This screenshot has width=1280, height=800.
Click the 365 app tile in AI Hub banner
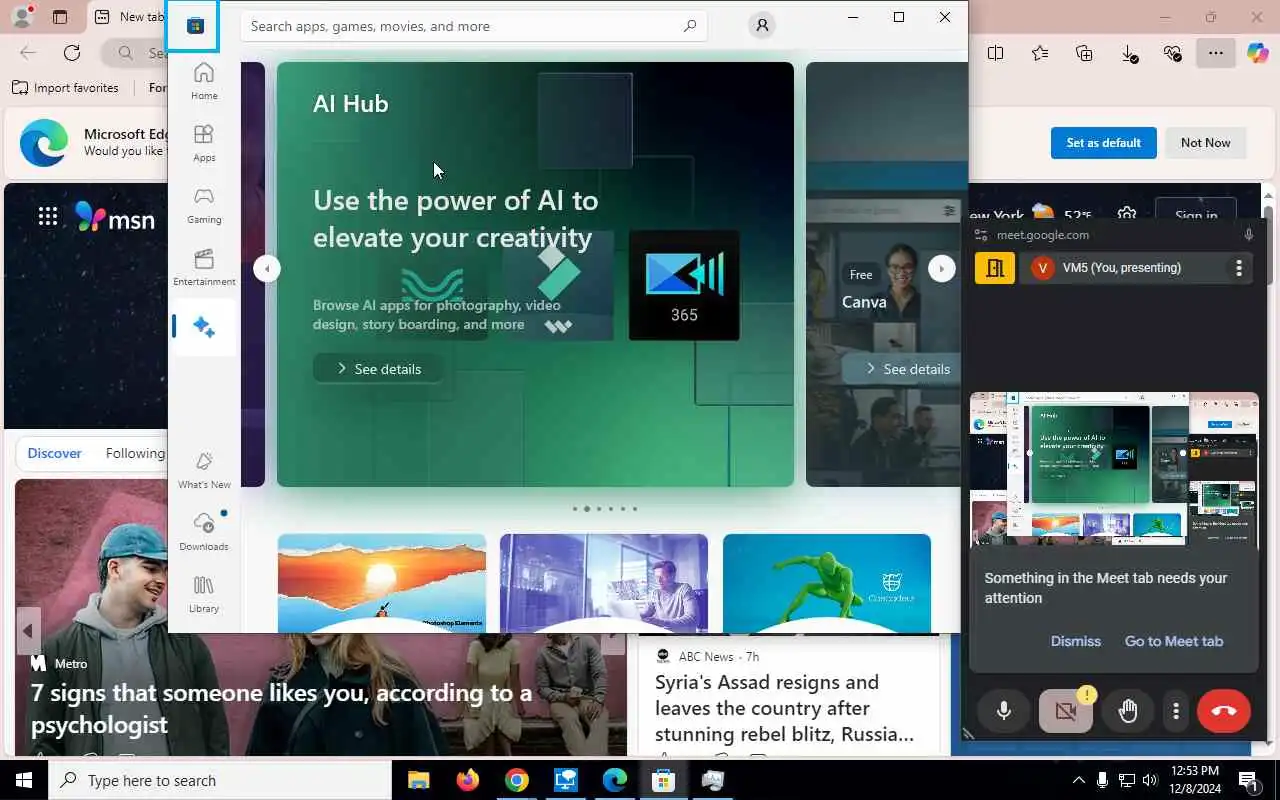point(684,285)
